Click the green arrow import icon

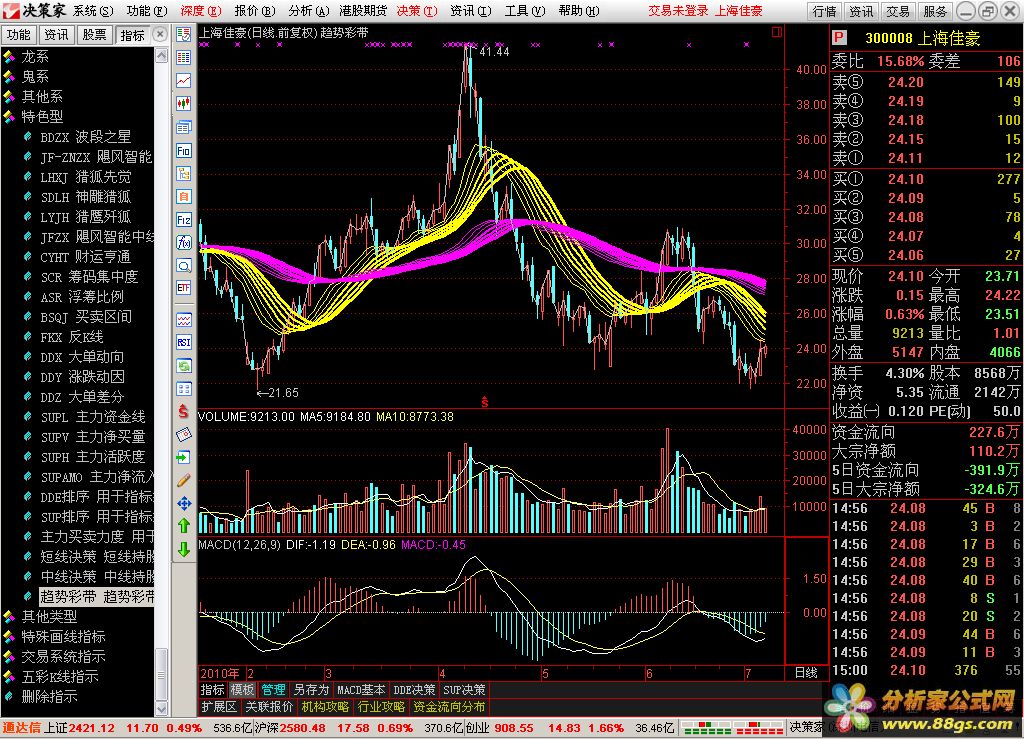point(184,457)
